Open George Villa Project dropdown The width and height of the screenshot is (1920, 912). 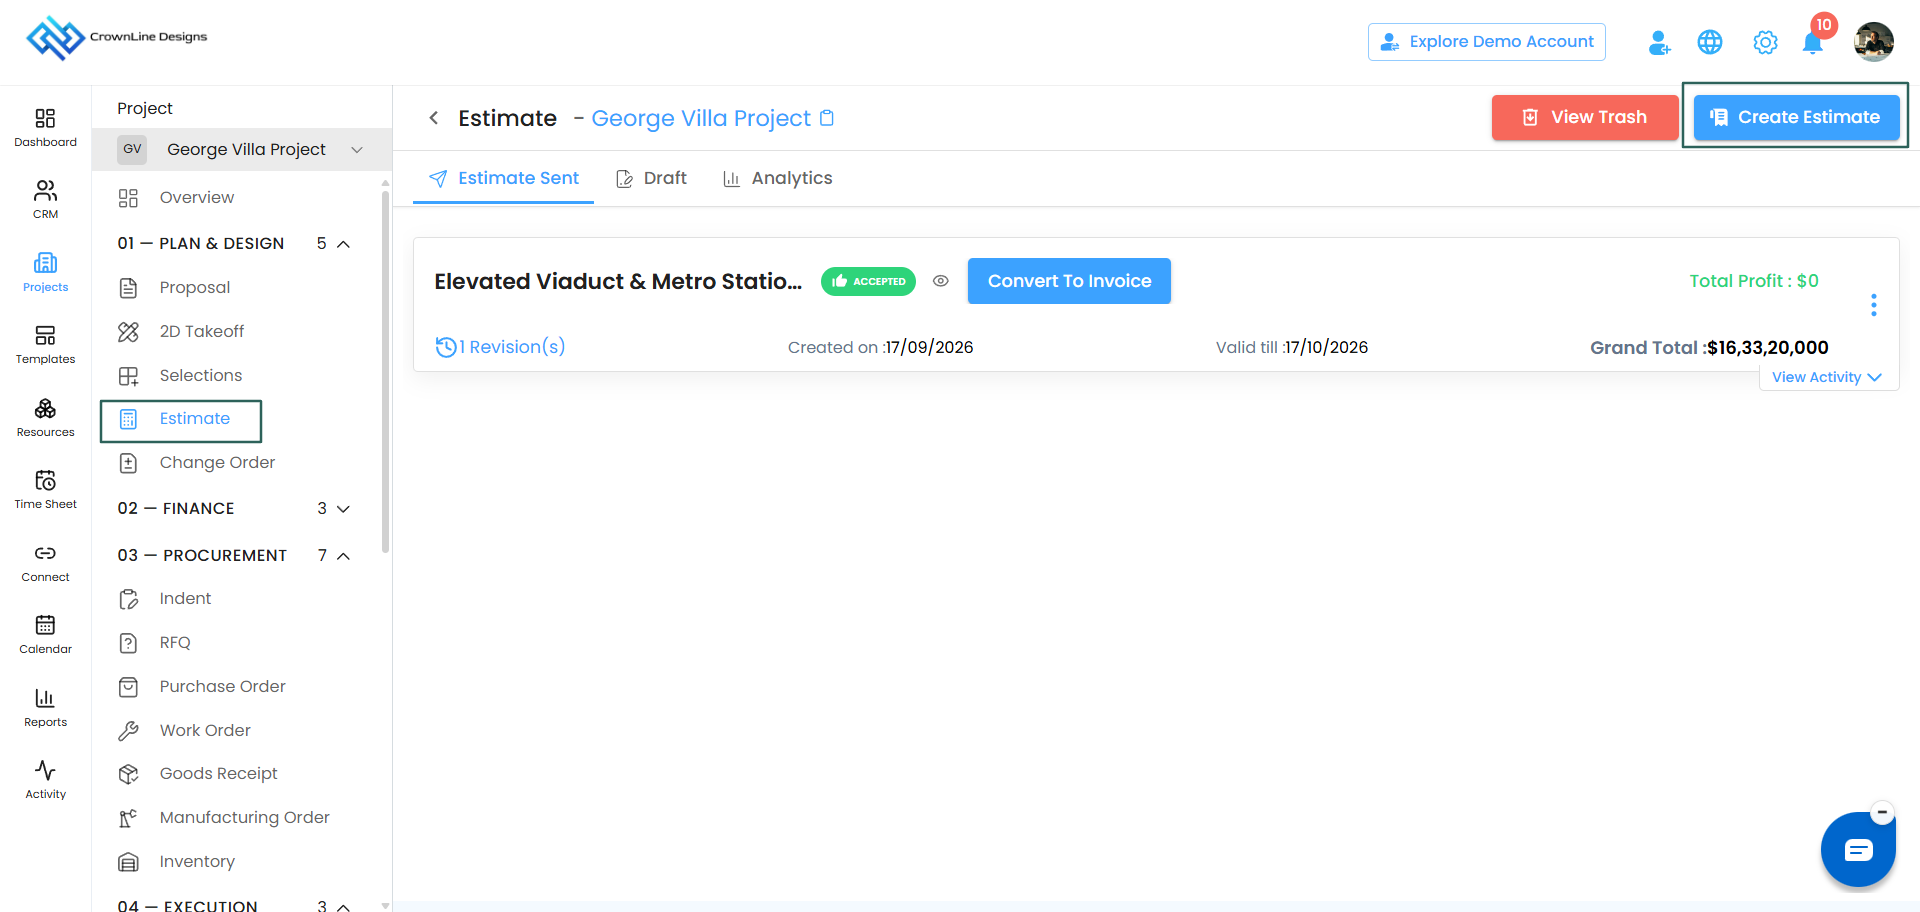242,149
